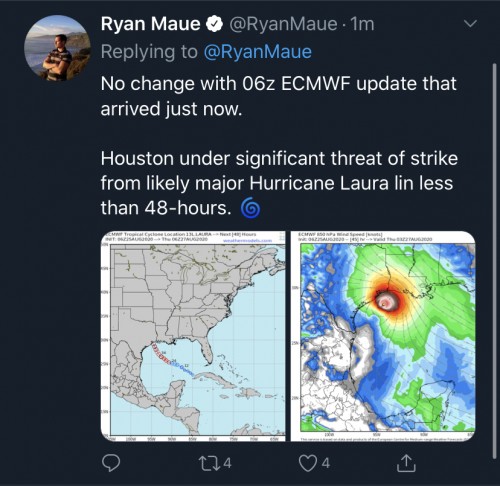Click the blue verified badge
Viewport: 500px width, 486px height.
click(x=214, y=24)
